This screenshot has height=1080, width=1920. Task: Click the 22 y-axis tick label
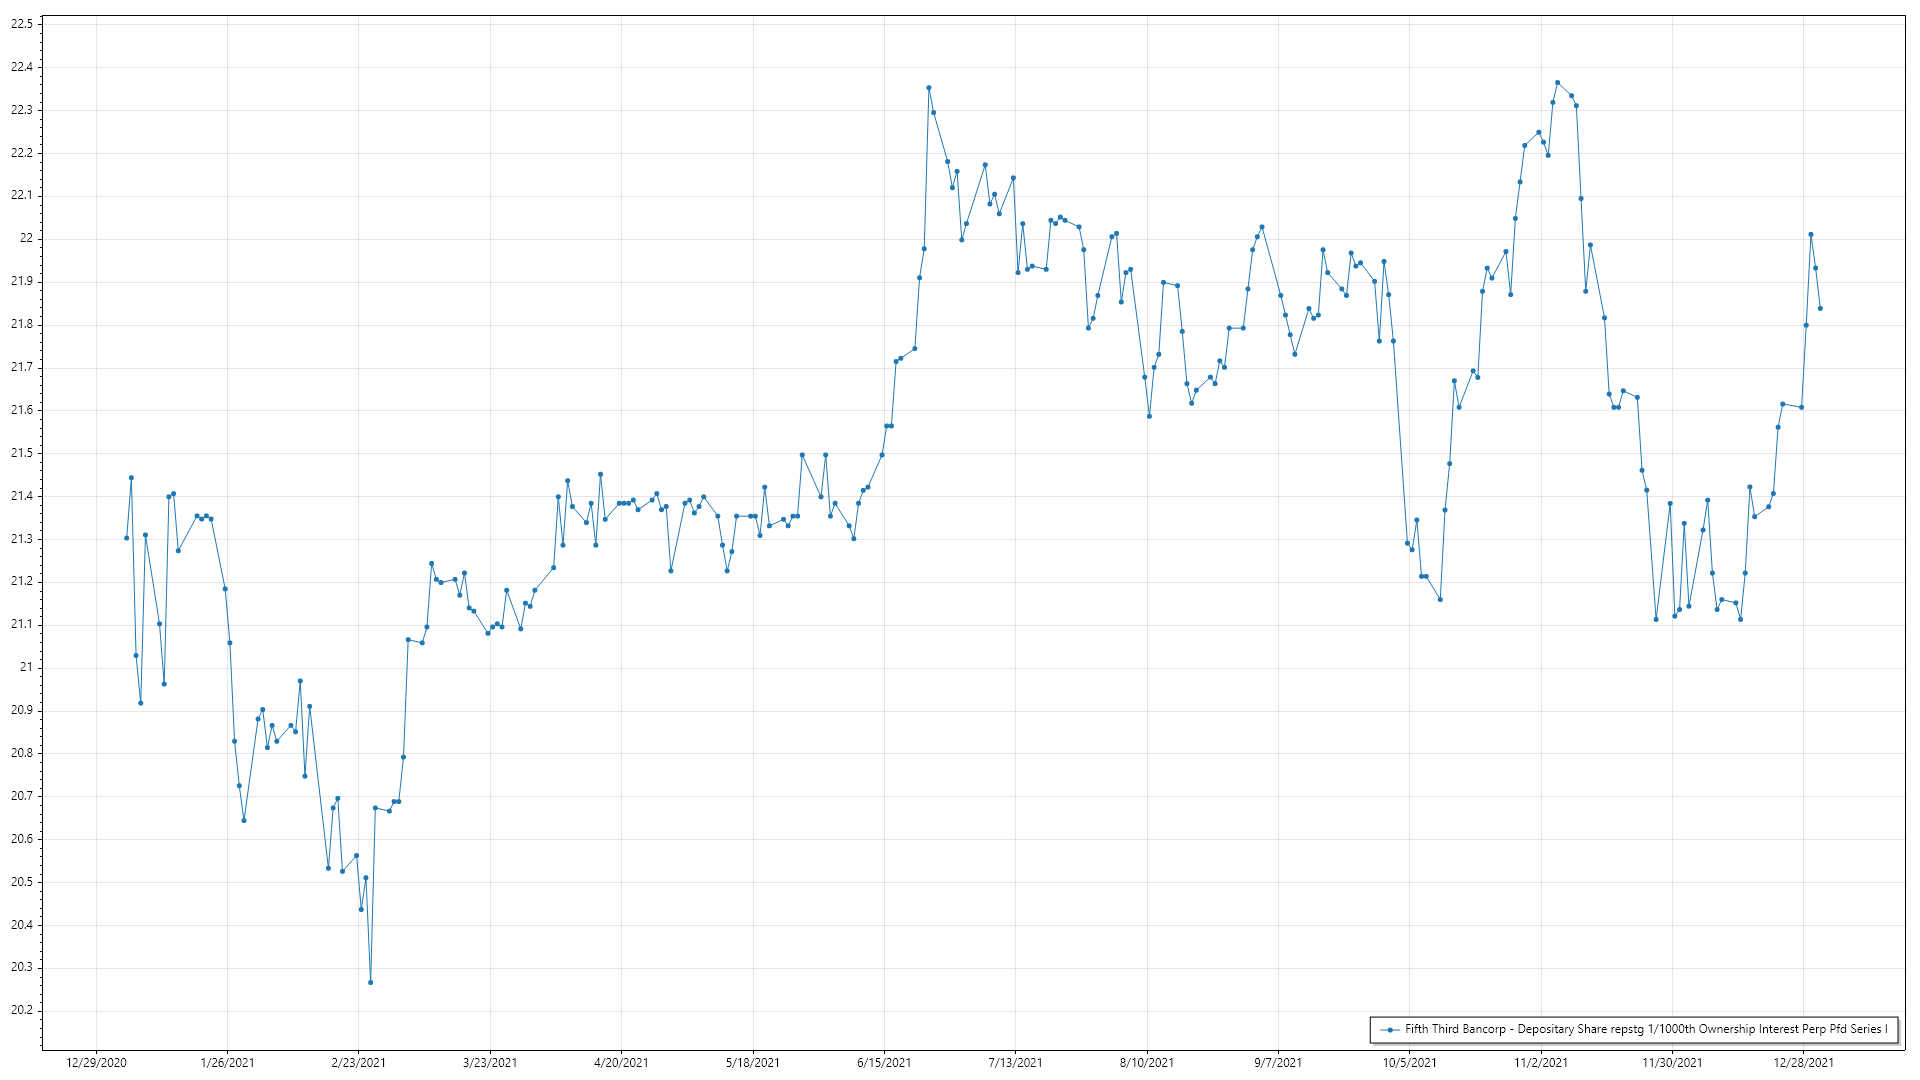coord(26,238)
